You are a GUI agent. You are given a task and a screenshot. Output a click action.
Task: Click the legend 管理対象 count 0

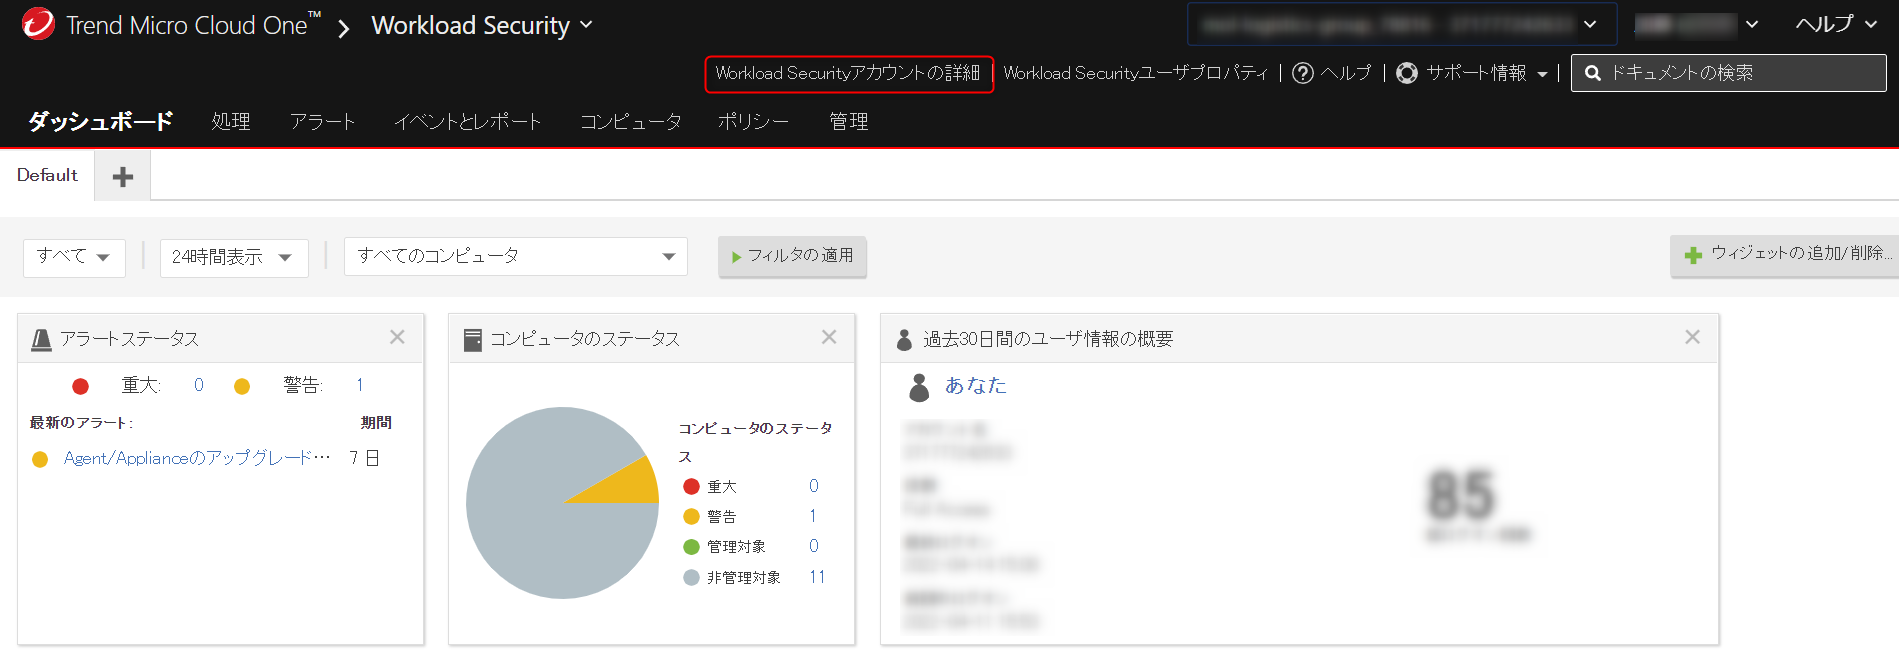pyautogui.click(x=814, y=546)
